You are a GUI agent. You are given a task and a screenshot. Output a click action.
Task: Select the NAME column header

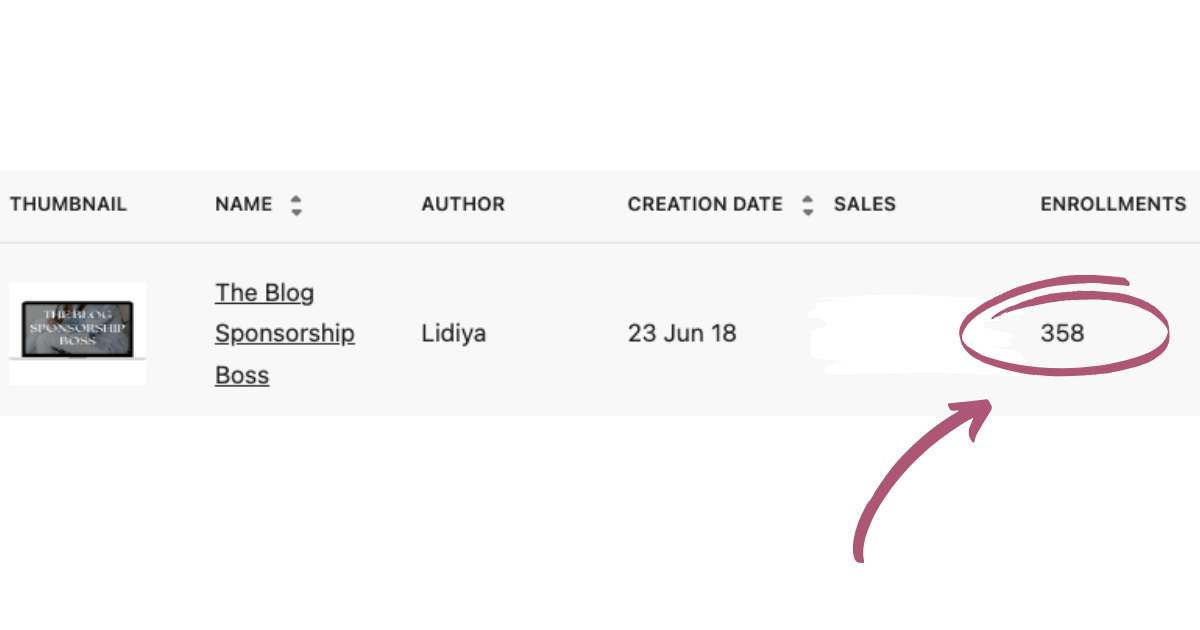244,205
